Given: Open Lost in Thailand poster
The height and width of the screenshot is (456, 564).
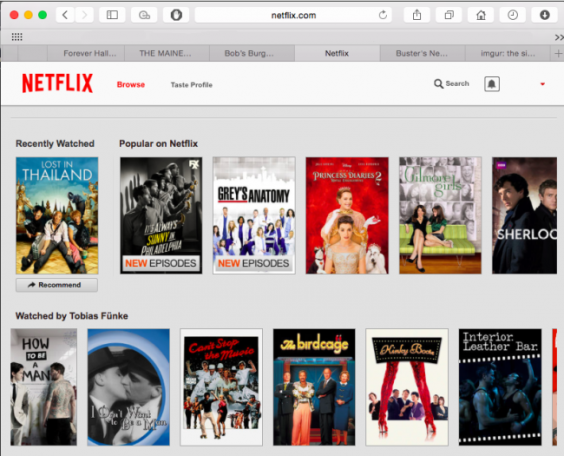Looking at the screenshot, I should (57, 215).
